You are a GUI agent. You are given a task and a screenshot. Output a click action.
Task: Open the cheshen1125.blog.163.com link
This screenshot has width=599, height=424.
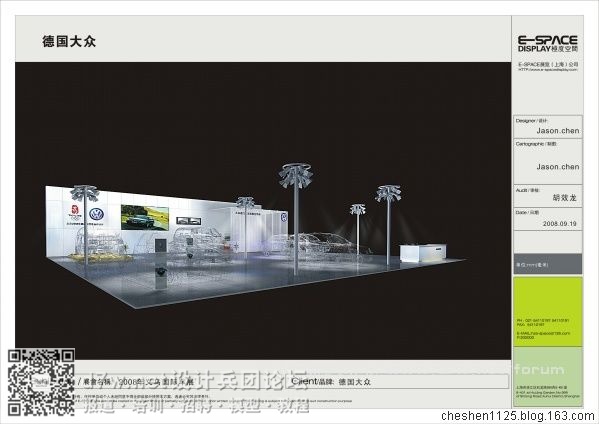518,416
